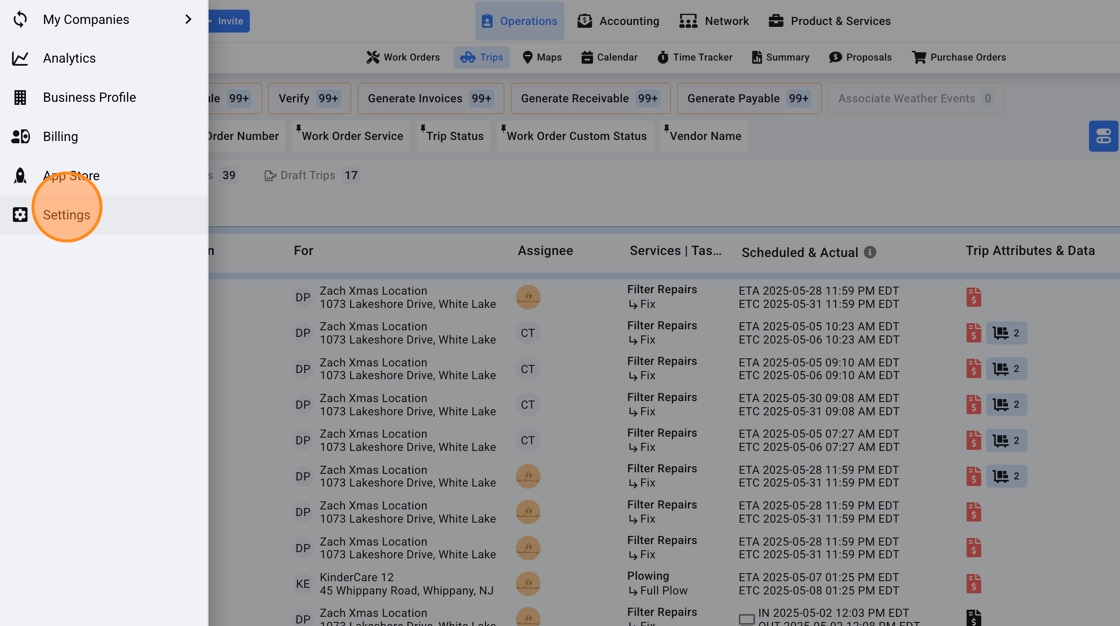This screenshot has width=1120, height=626.
Task: Open Settings from the sidebar
Action: (x=66, y=215)
